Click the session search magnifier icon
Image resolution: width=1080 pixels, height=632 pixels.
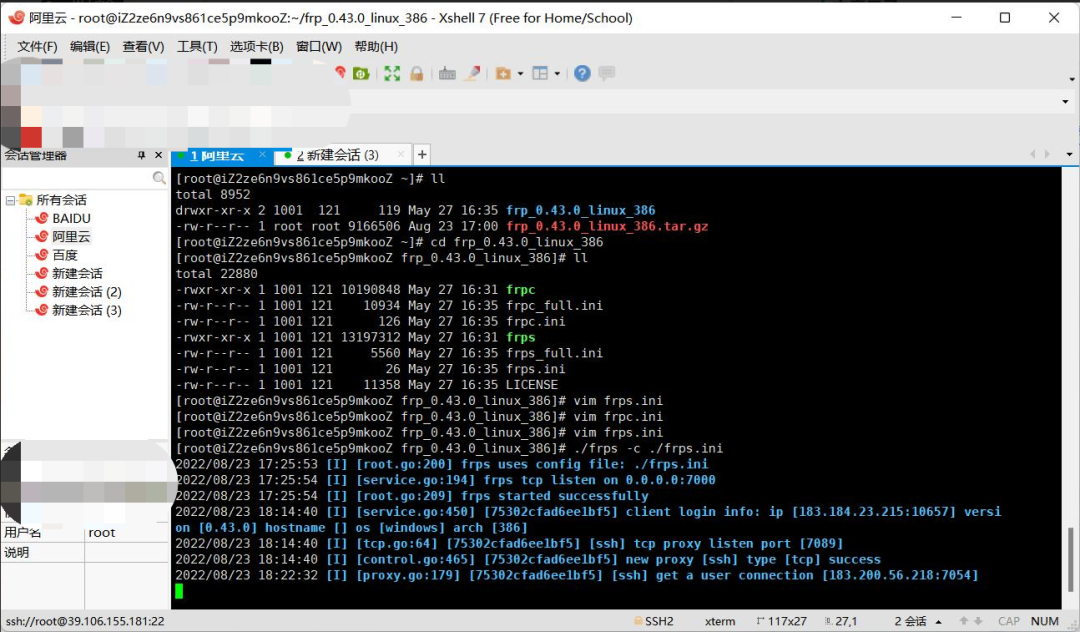[159, 178]
